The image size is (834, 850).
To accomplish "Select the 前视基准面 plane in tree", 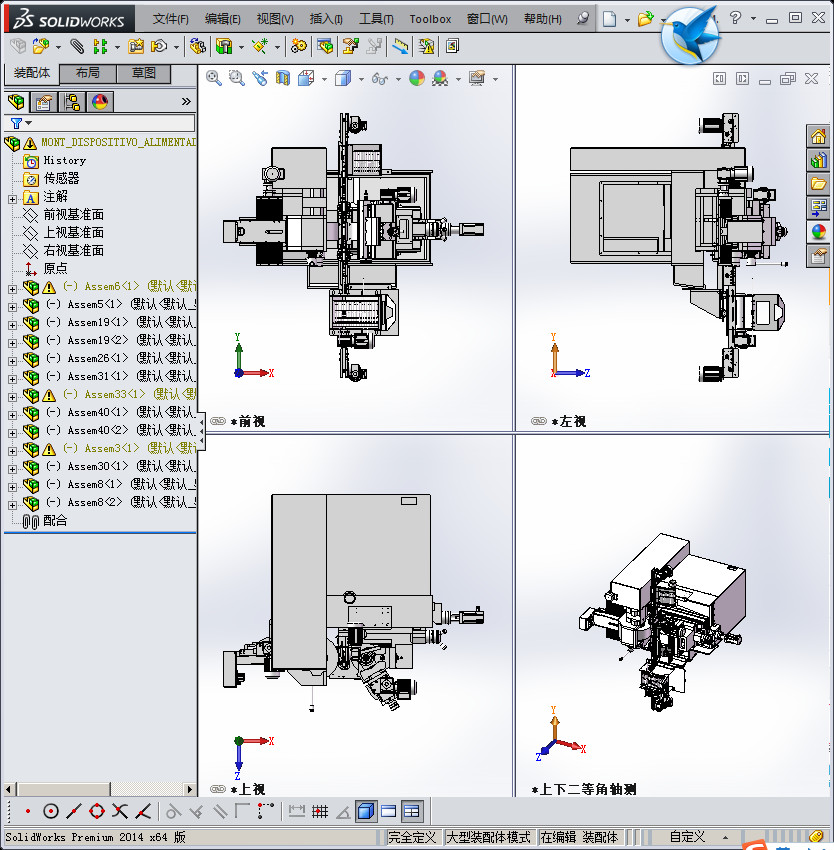I will click(73, 215).
